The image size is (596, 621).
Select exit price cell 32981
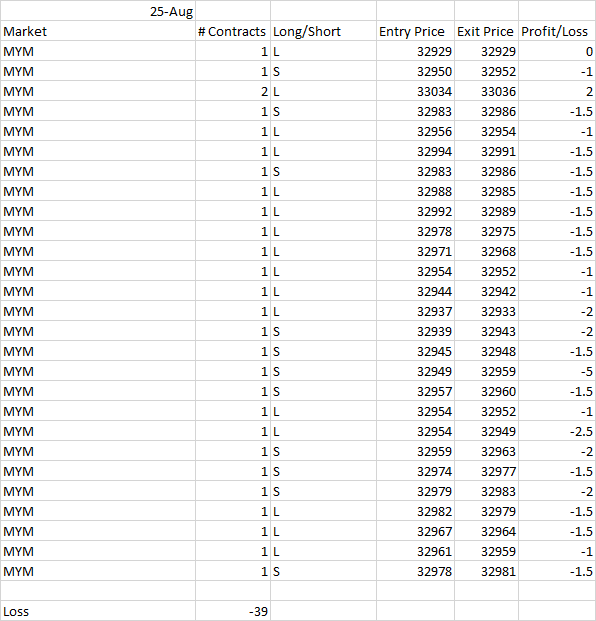(486, 571)
